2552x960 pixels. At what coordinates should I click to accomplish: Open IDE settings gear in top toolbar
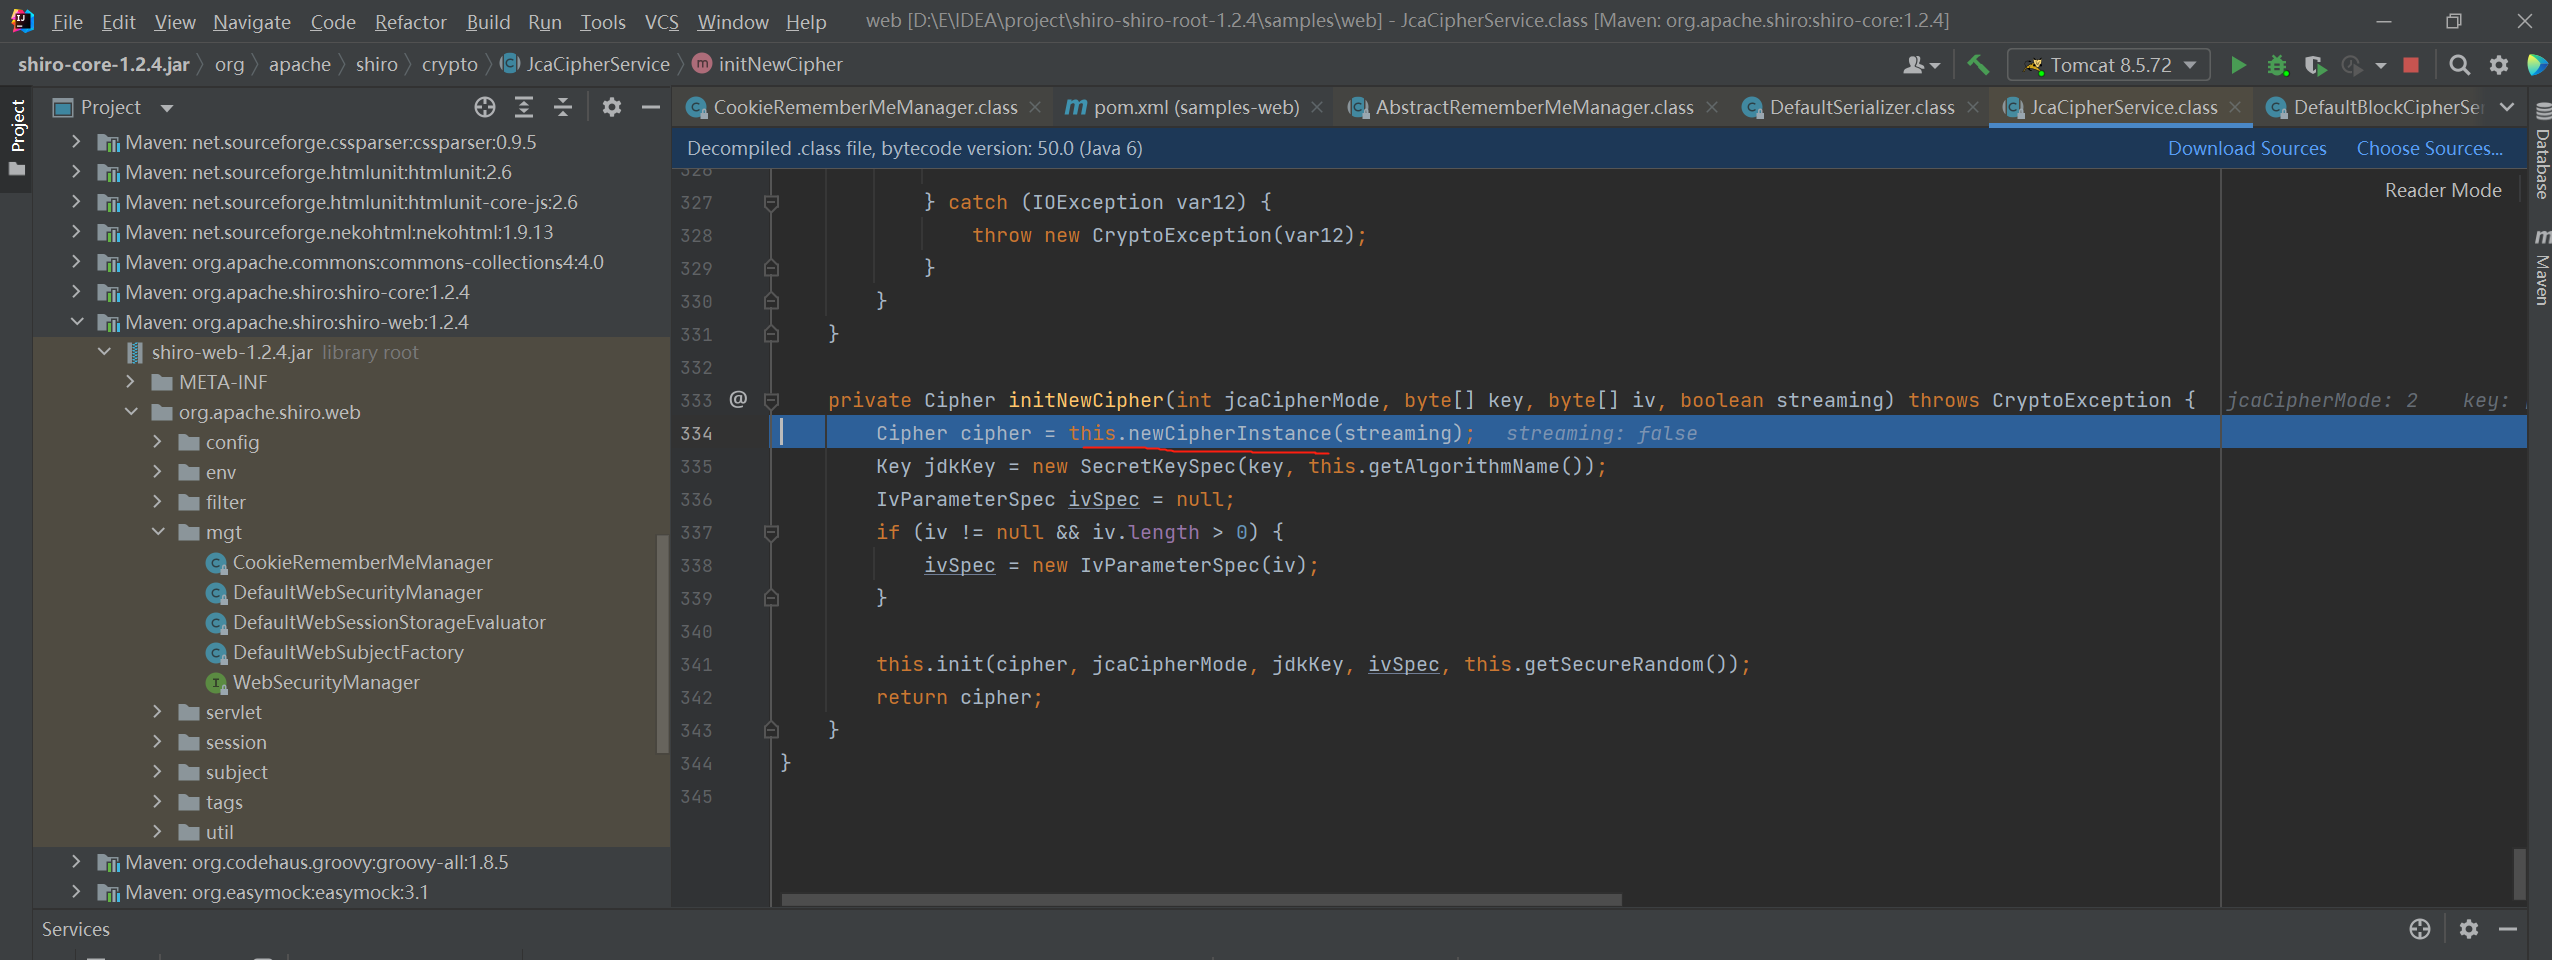[2499, 65]
